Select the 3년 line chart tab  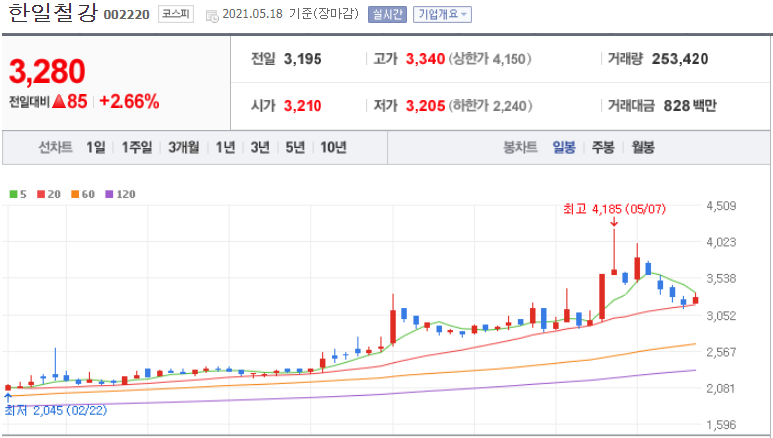(260, 147)
